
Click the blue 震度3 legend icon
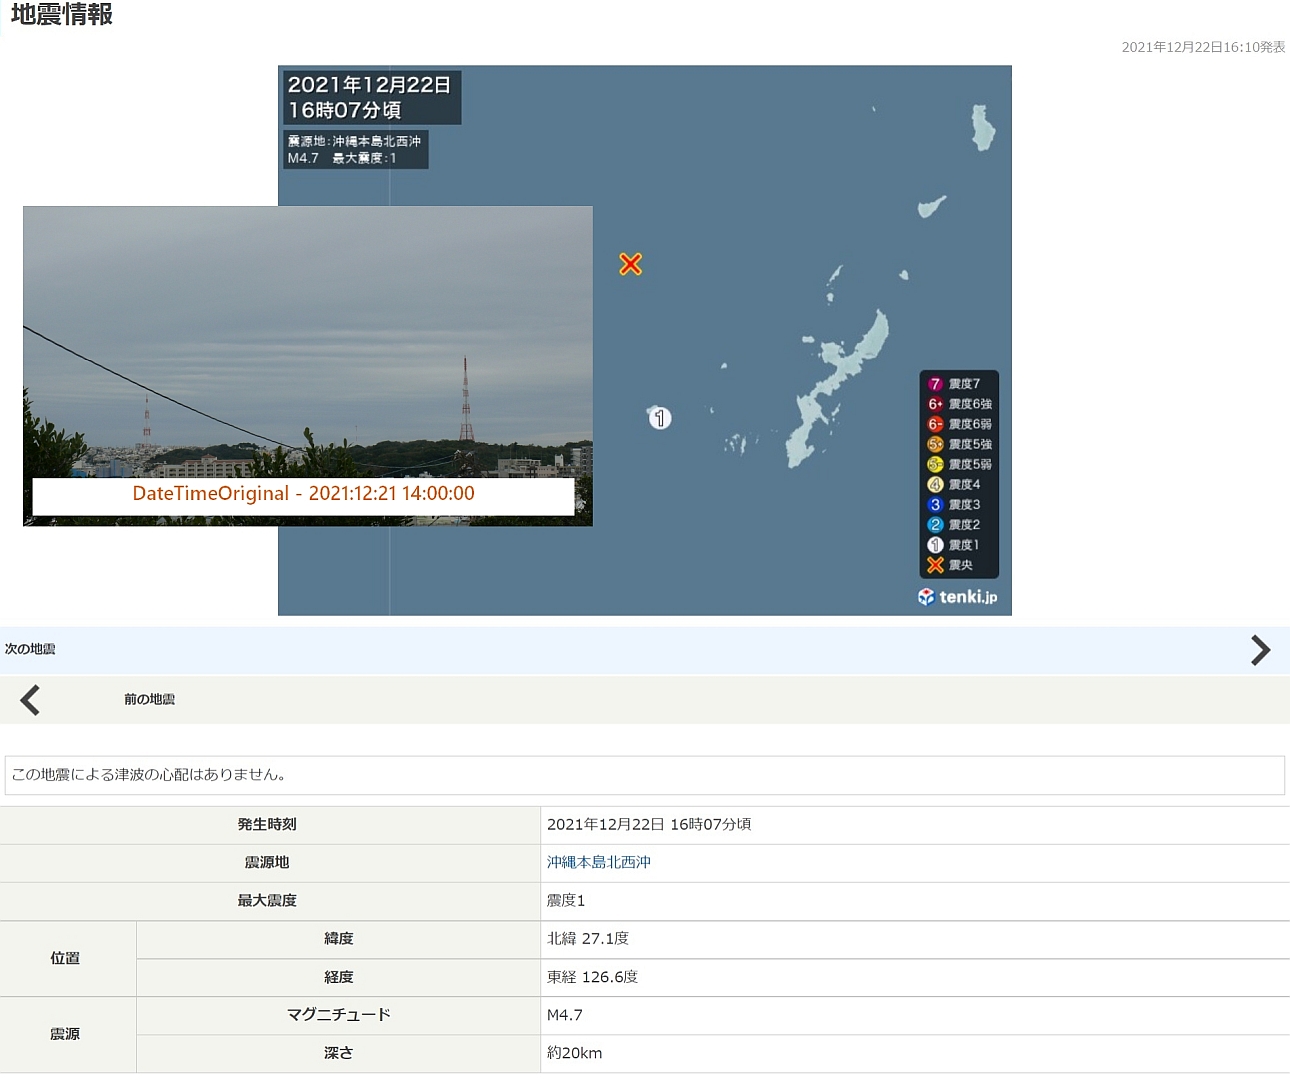point(935,505)
